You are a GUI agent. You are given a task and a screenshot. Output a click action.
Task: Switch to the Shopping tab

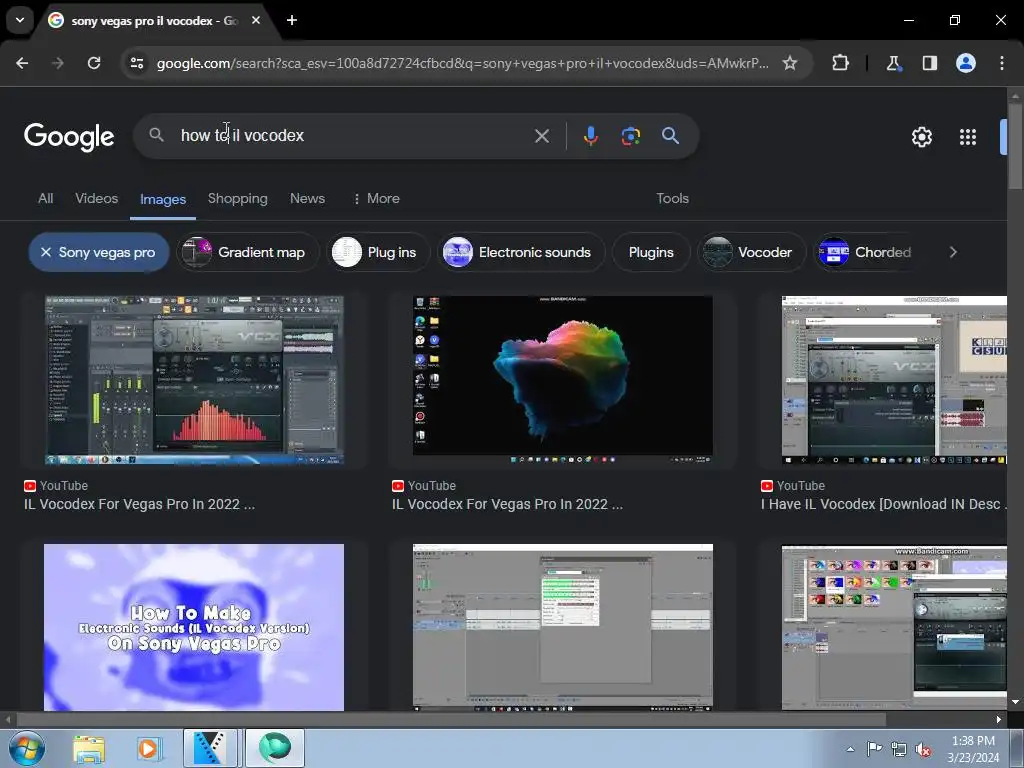coord(238,199)
